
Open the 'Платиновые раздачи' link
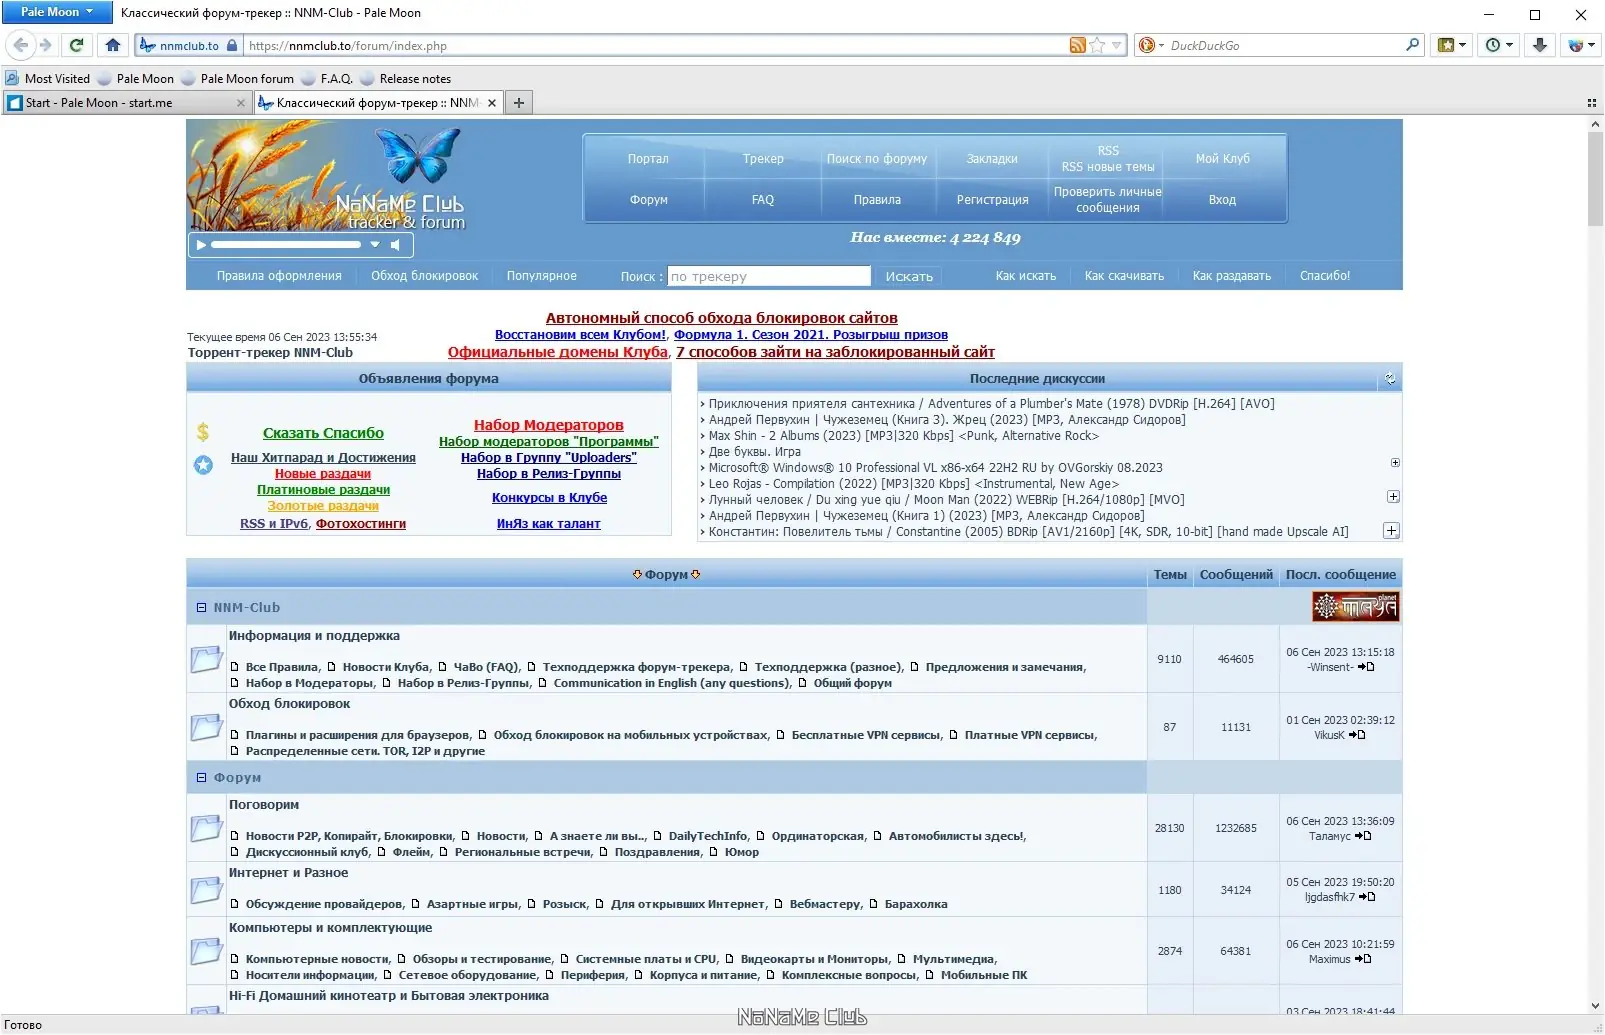point(323,490)
